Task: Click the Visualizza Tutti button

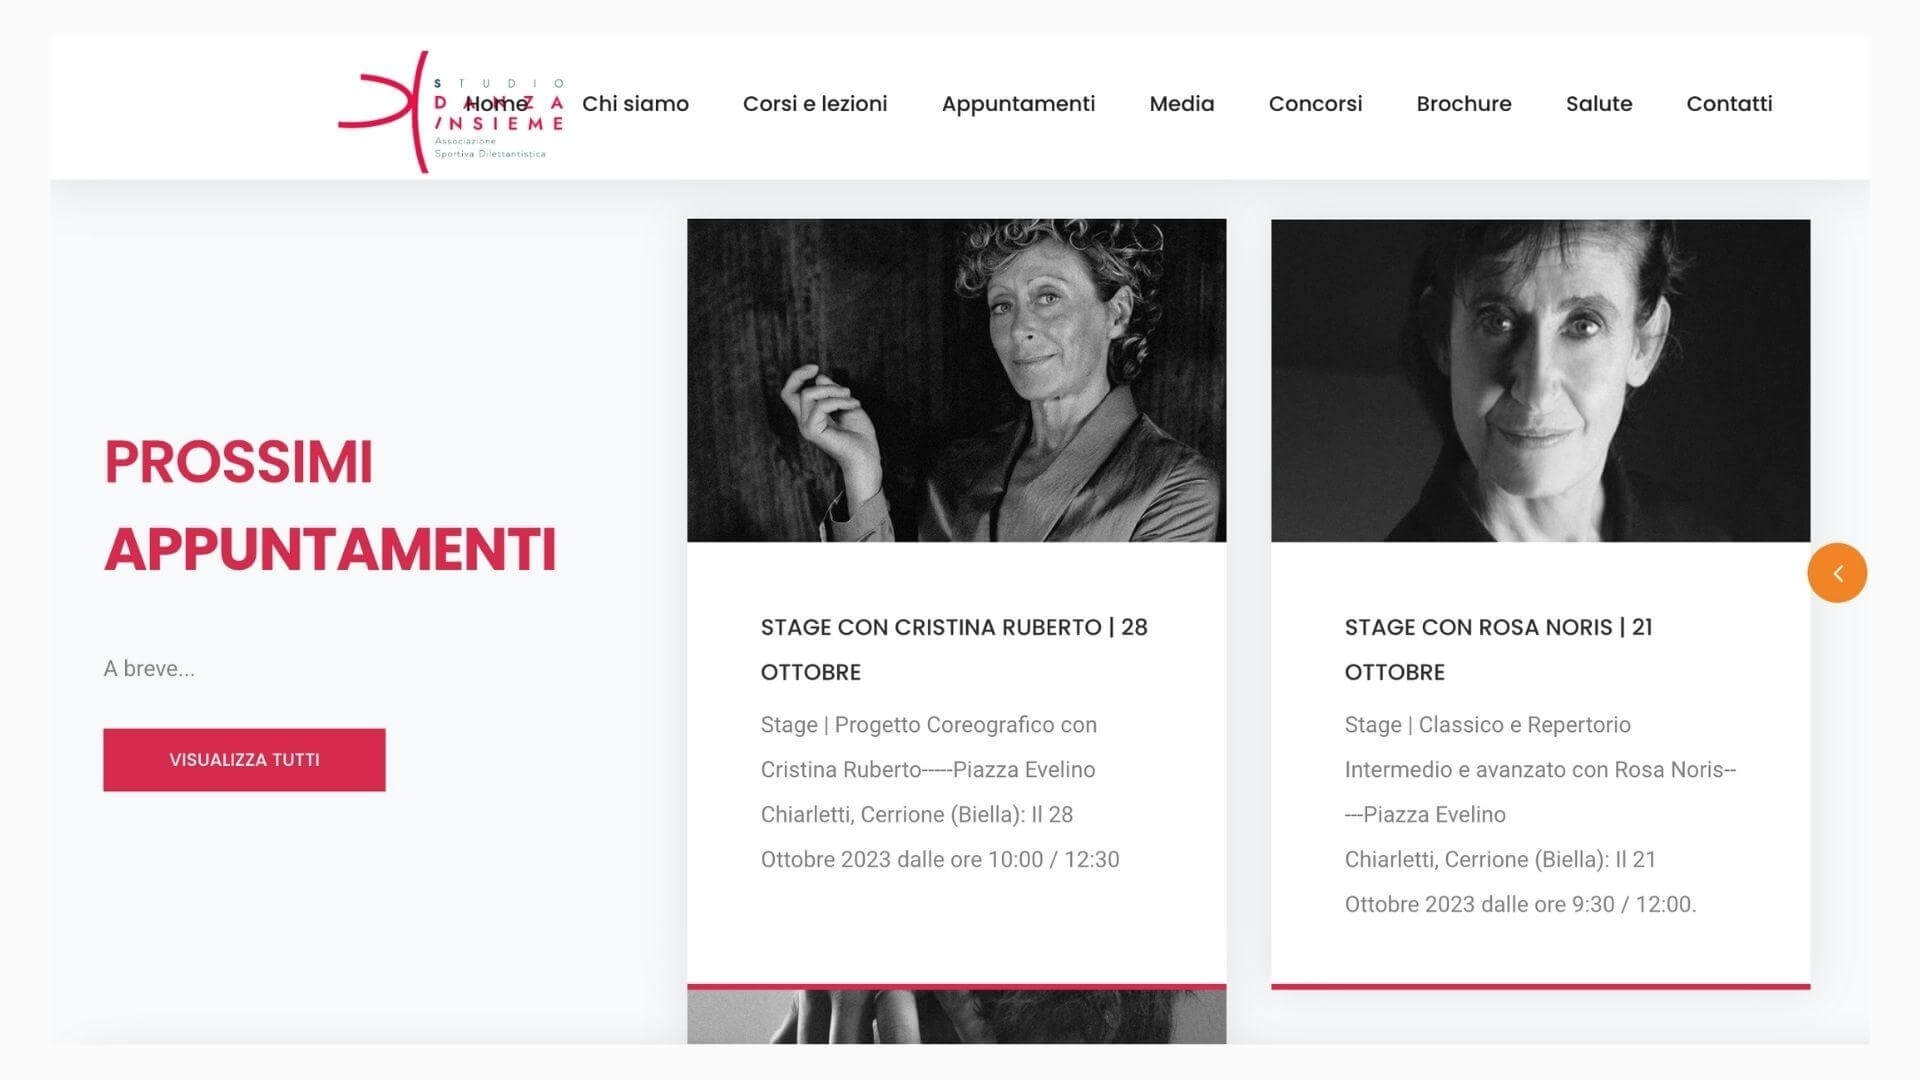Action: [244, 760]
